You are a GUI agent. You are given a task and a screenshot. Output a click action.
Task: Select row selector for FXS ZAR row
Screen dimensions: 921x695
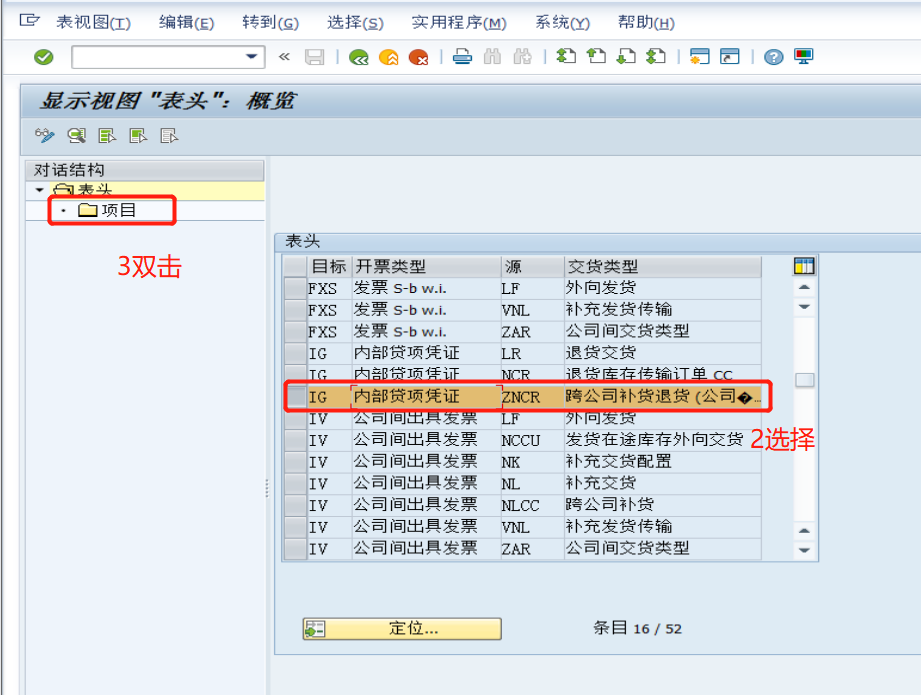point(295,332)
